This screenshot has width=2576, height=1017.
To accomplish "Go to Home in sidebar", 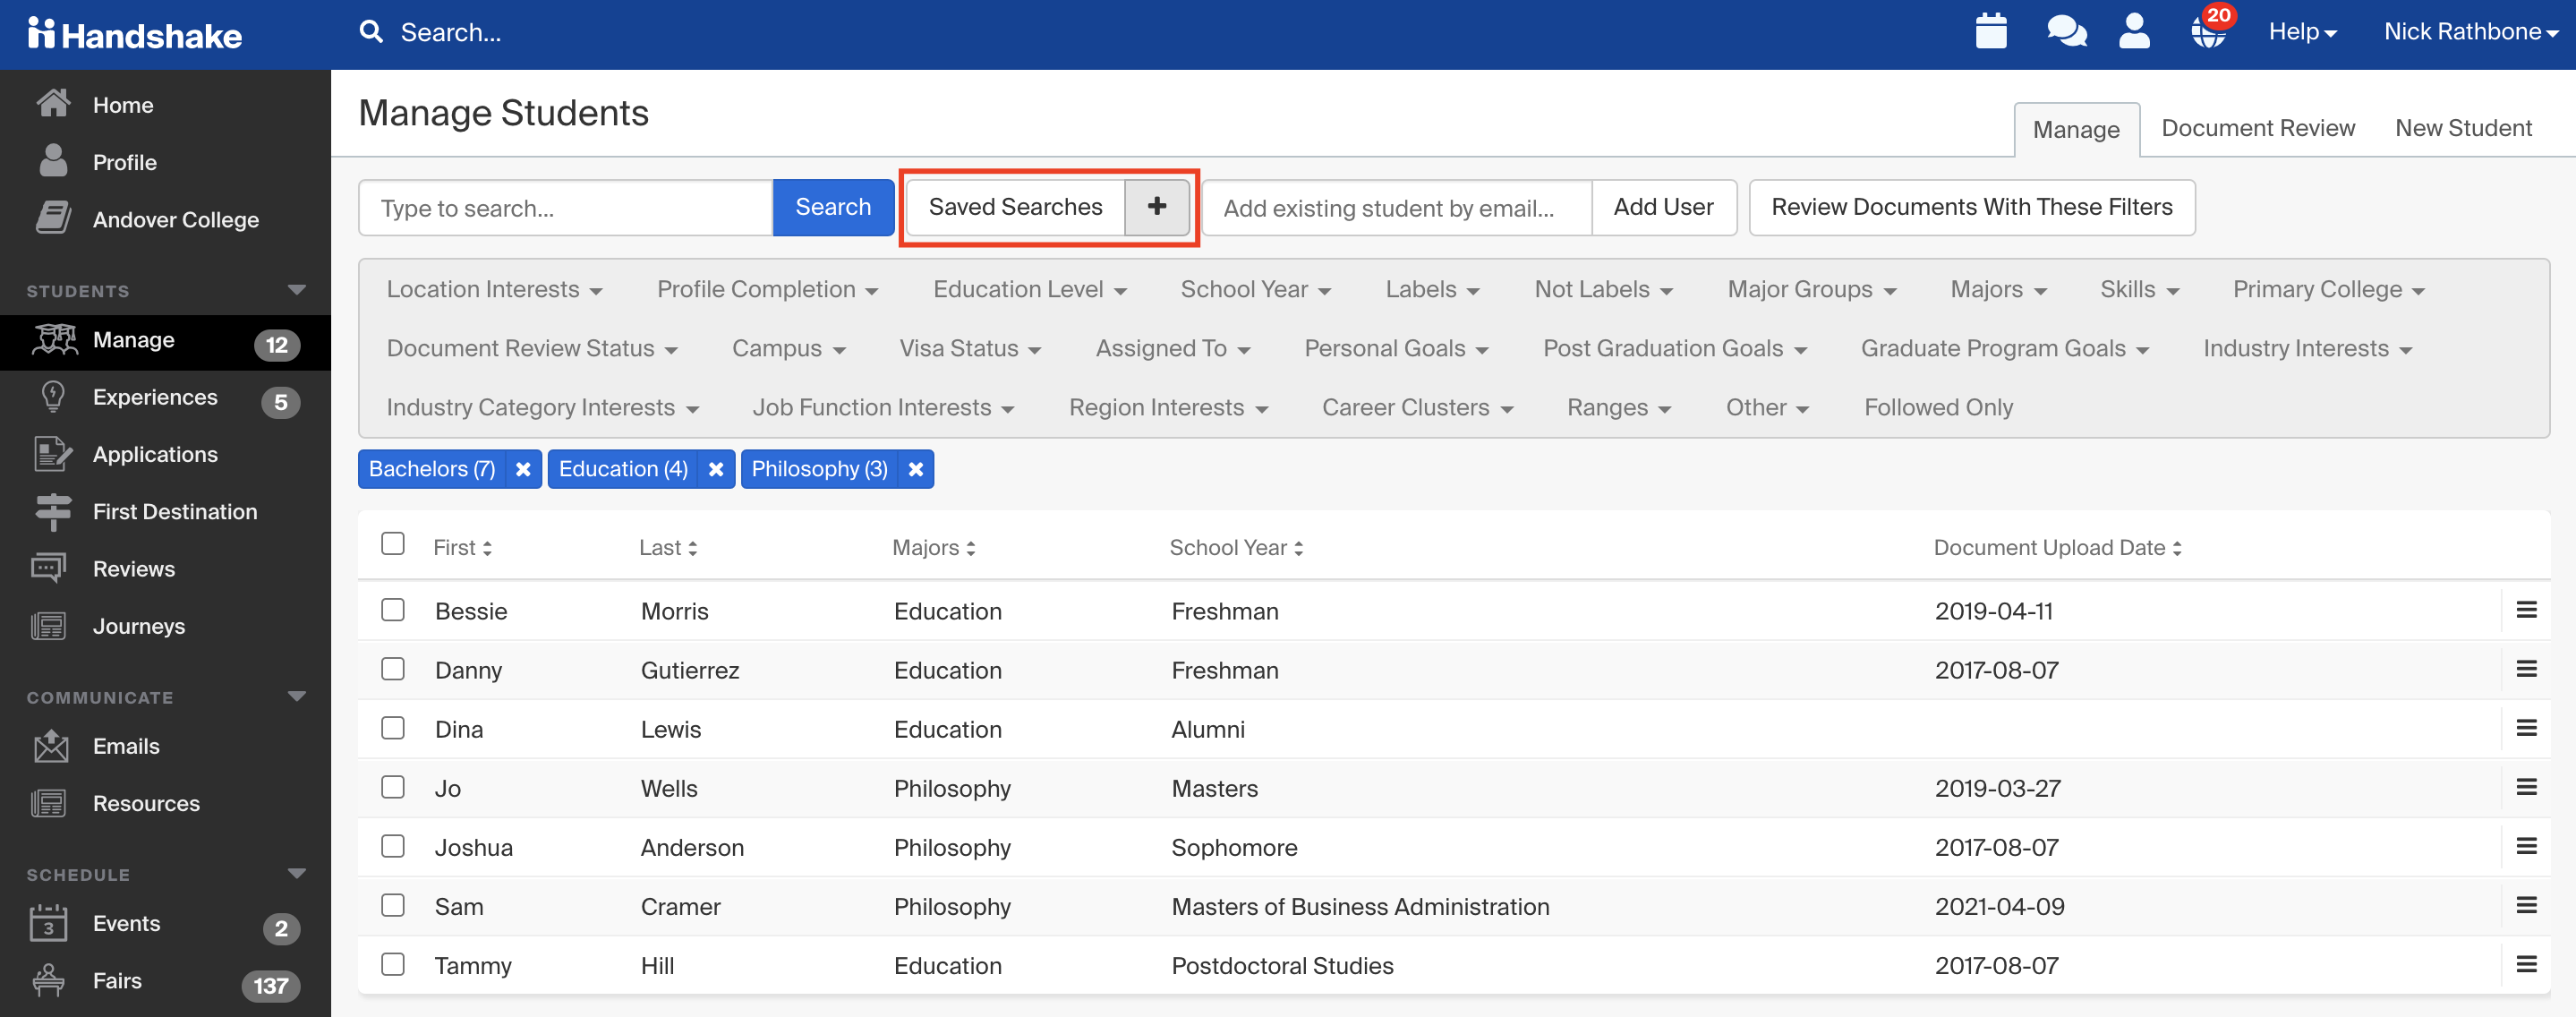I will coord(165,105).
